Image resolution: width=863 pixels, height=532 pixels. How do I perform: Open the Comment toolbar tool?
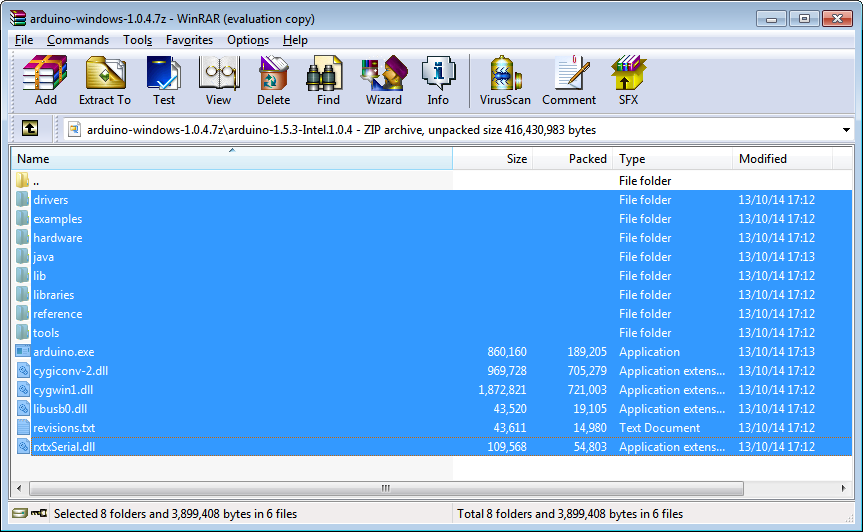click(x=571, y=73)
